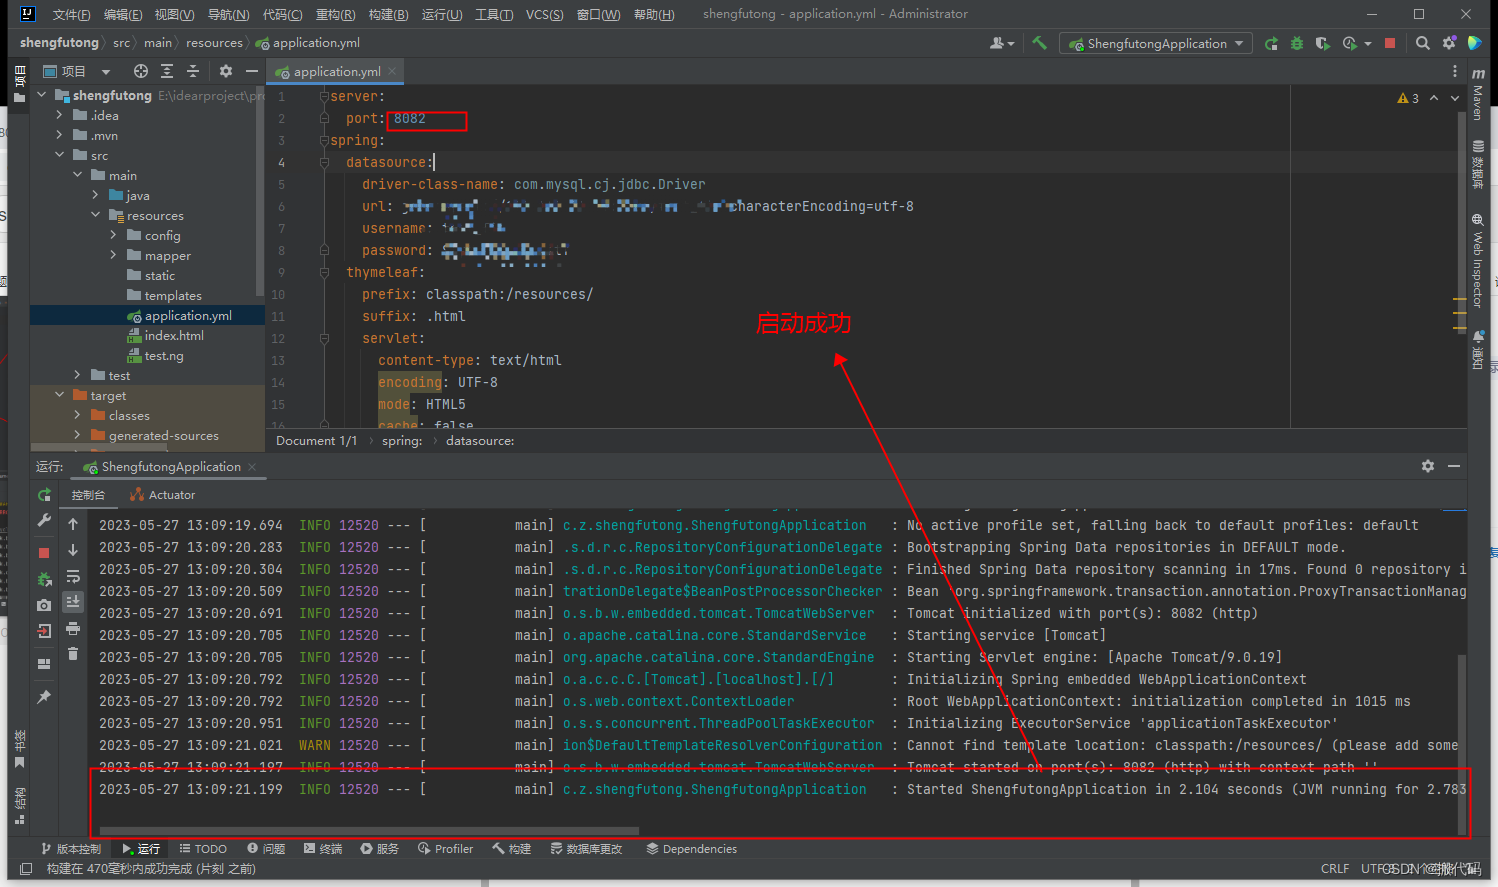
Task: Collapse all nodes in the project tree
Action: point(193,71)
